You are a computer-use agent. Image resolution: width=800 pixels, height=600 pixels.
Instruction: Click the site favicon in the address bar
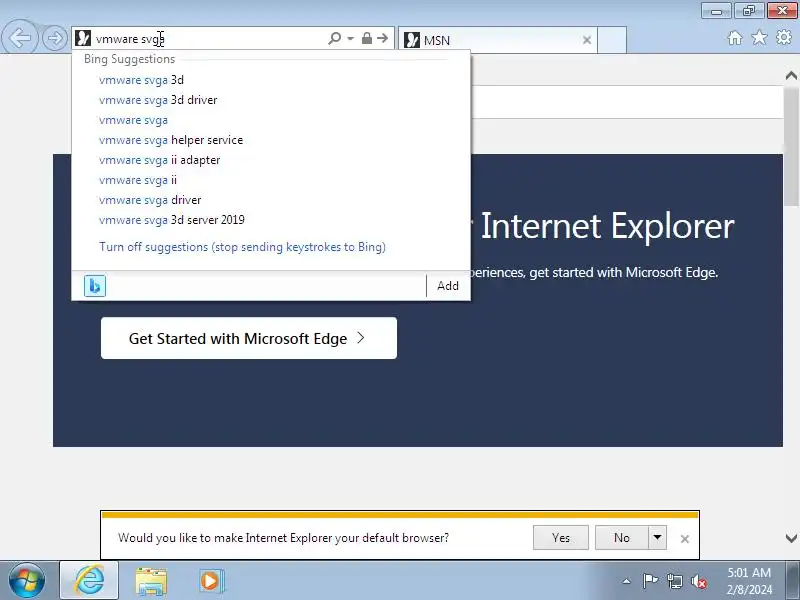pos(83,38)
